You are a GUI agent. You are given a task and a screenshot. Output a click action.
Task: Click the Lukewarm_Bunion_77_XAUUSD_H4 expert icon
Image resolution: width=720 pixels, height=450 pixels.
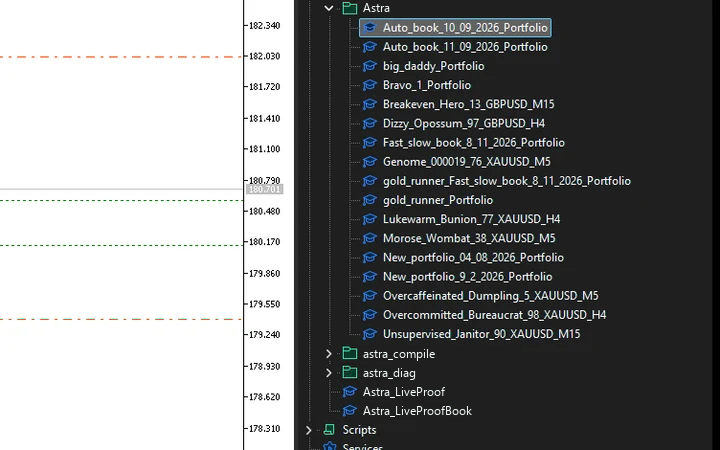click(x=370, y=219)
